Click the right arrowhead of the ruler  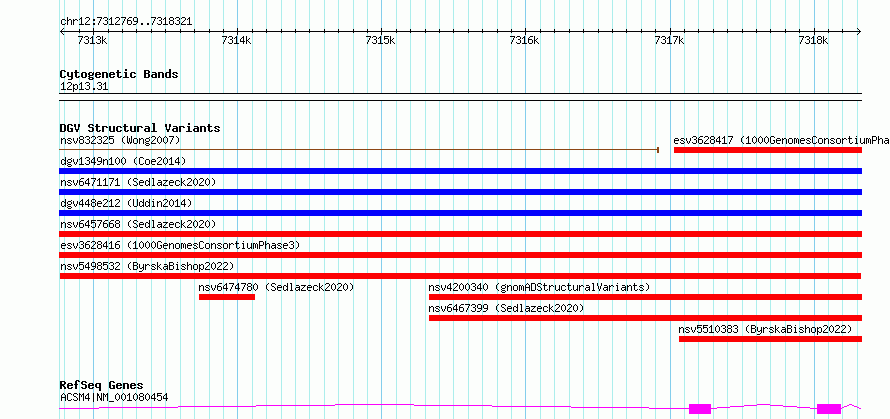[x=859, y=31]
